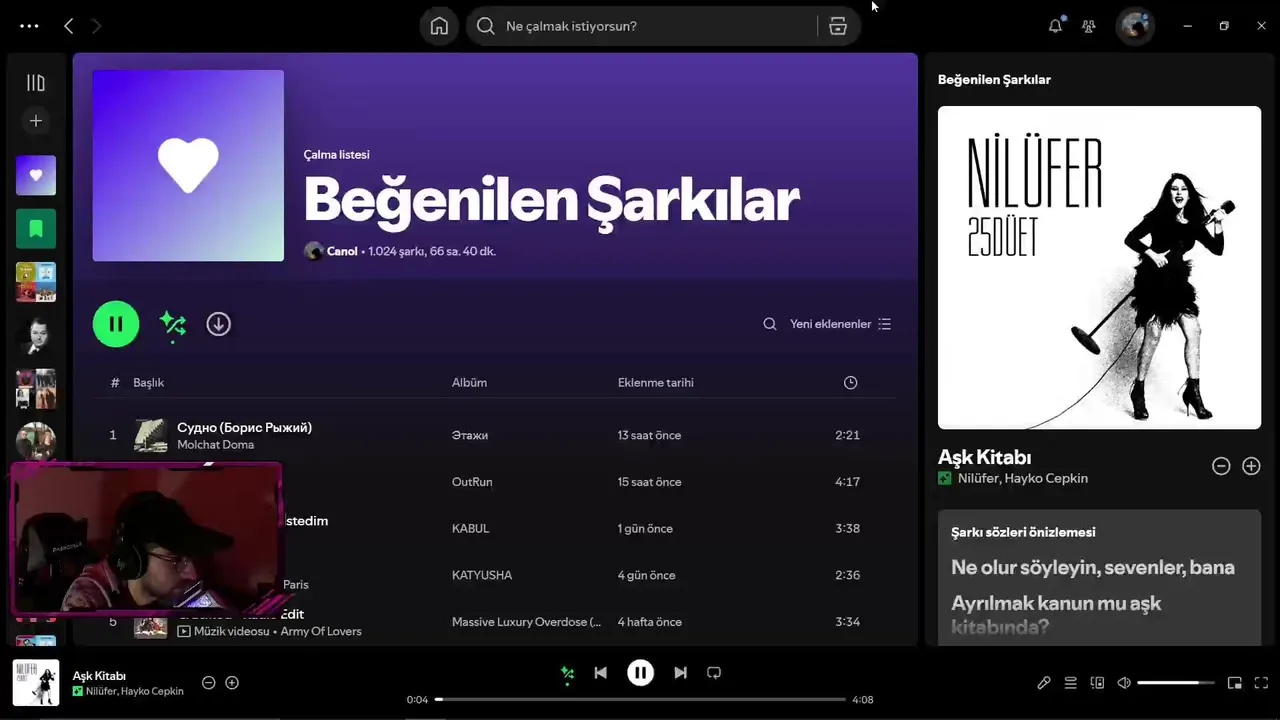Sort by the Albüm column header
This screenshot has height=720, width=1280.
[x=469, y=382]
